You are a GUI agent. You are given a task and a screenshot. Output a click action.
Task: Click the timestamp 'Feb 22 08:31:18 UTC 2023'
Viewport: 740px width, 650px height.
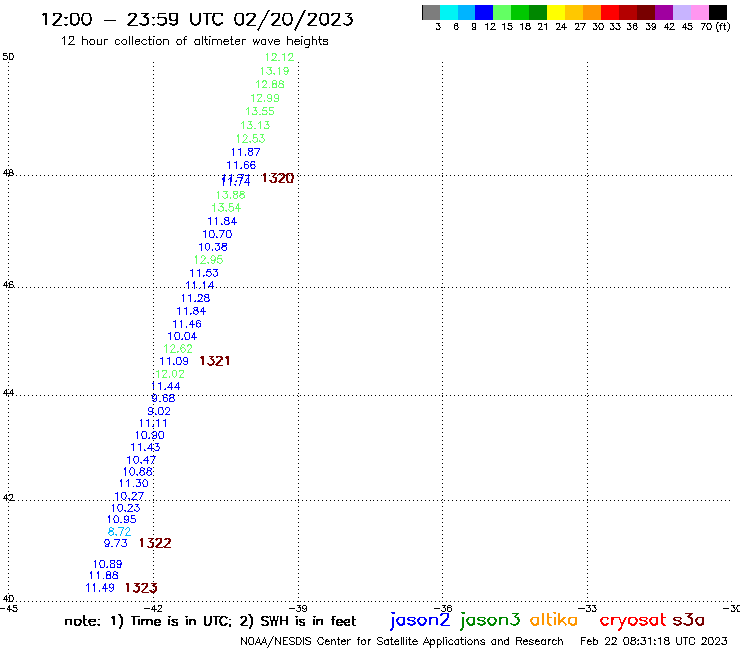(654, 641)
